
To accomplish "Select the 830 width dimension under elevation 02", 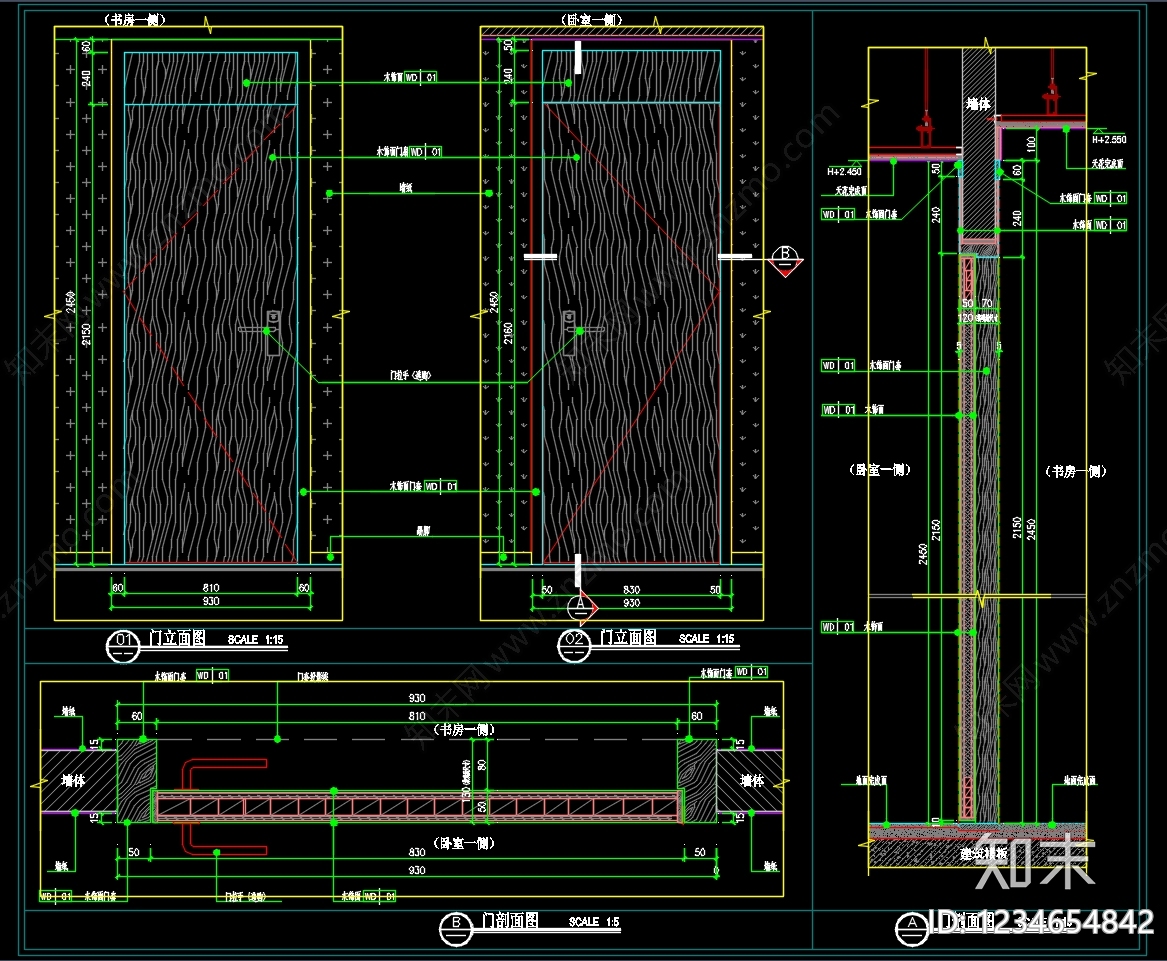I will pyautogui.click(x=631, y=590).
